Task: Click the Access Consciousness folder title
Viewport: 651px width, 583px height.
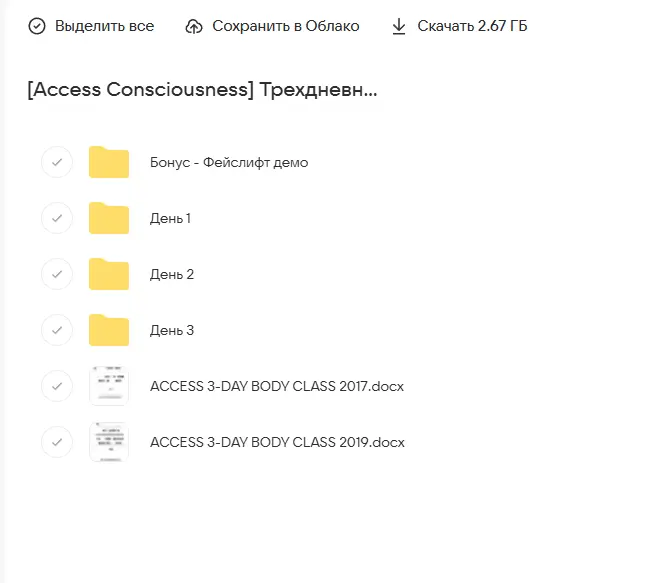Action: 203,90
